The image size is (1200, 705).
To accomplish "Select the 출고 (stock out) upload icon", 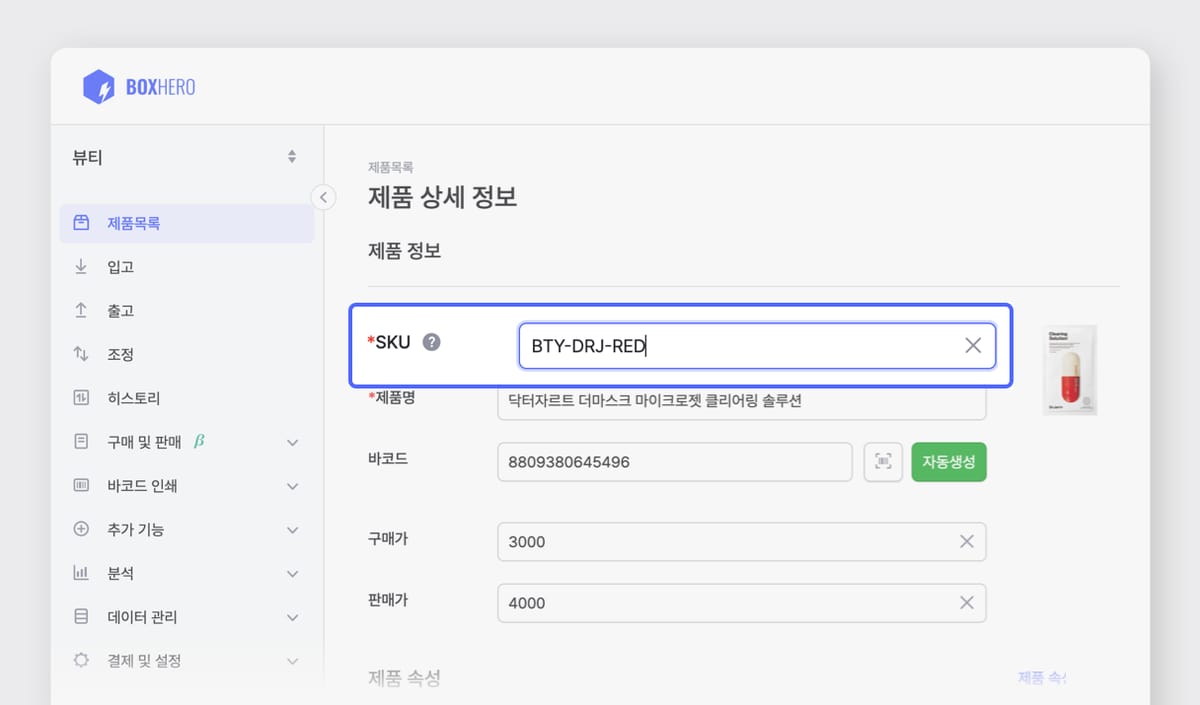I will (x=80, y=310).
